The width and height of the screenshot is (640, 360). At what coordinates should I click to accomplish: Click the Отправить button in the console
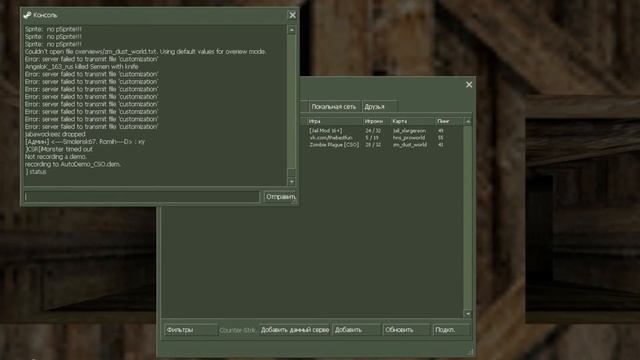(280, 197)
